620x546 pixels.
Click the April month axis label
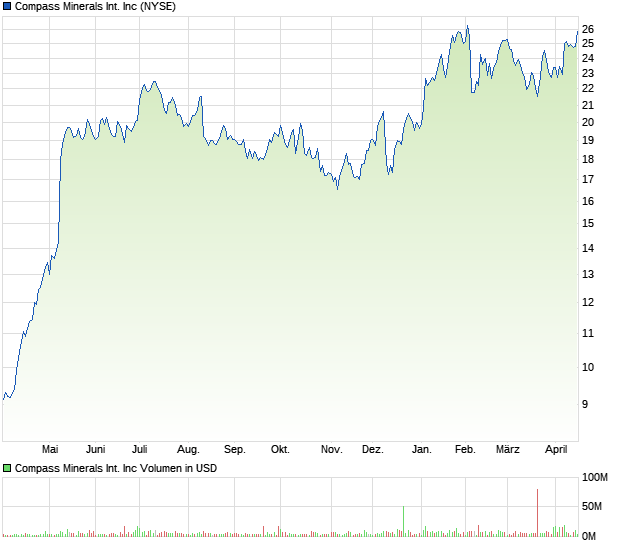point(556,450)
